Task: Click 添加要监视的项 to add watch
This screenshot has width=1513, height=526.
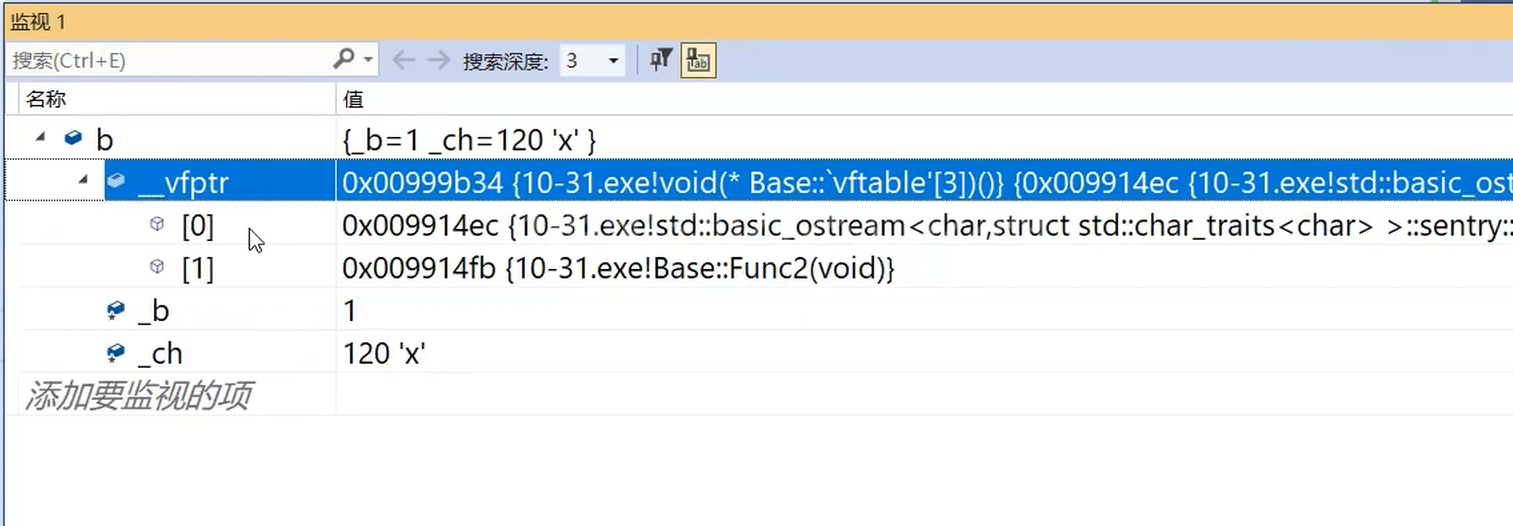Action: 137,396
